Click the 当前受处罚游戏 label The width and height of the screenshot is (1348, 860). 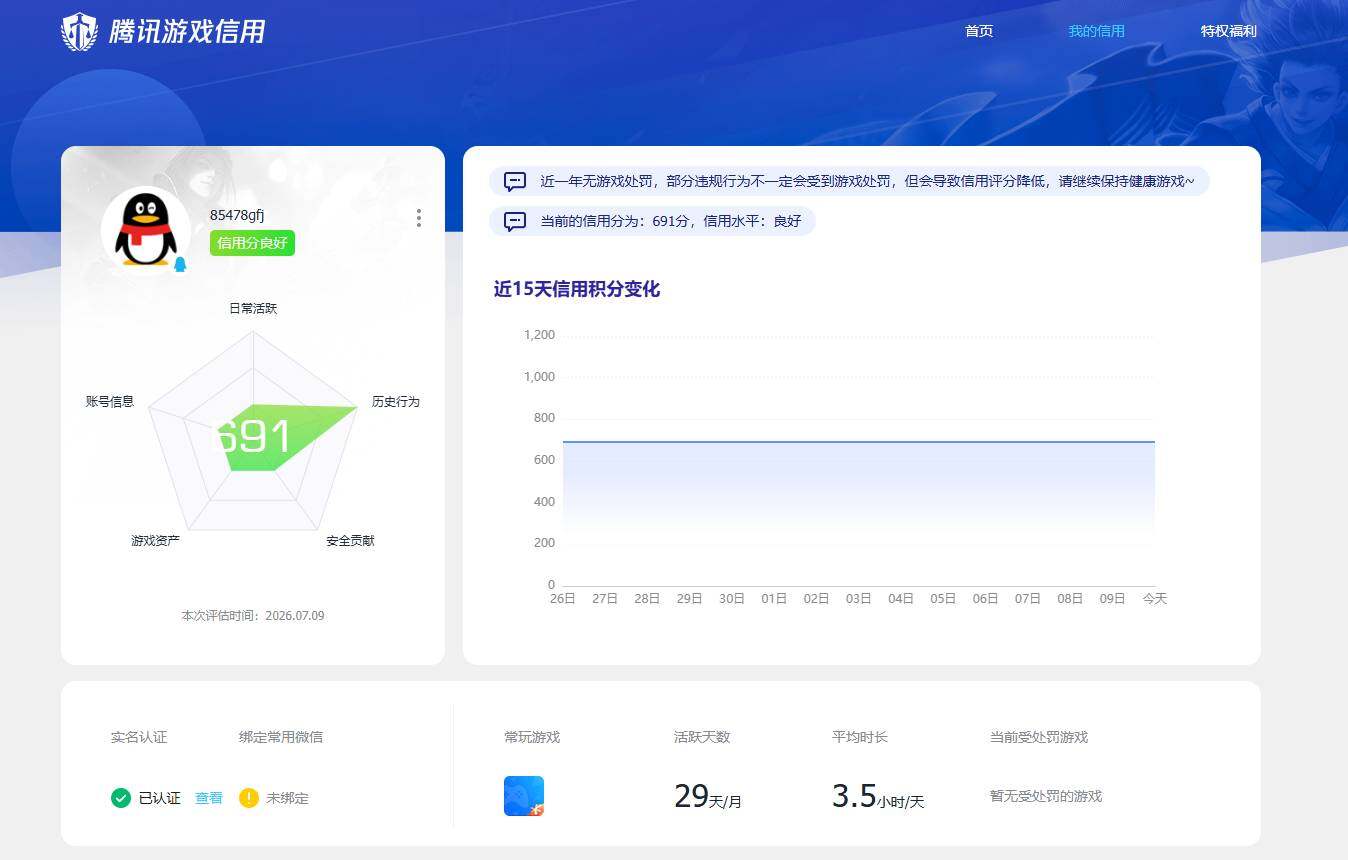tap(1039, 737)
